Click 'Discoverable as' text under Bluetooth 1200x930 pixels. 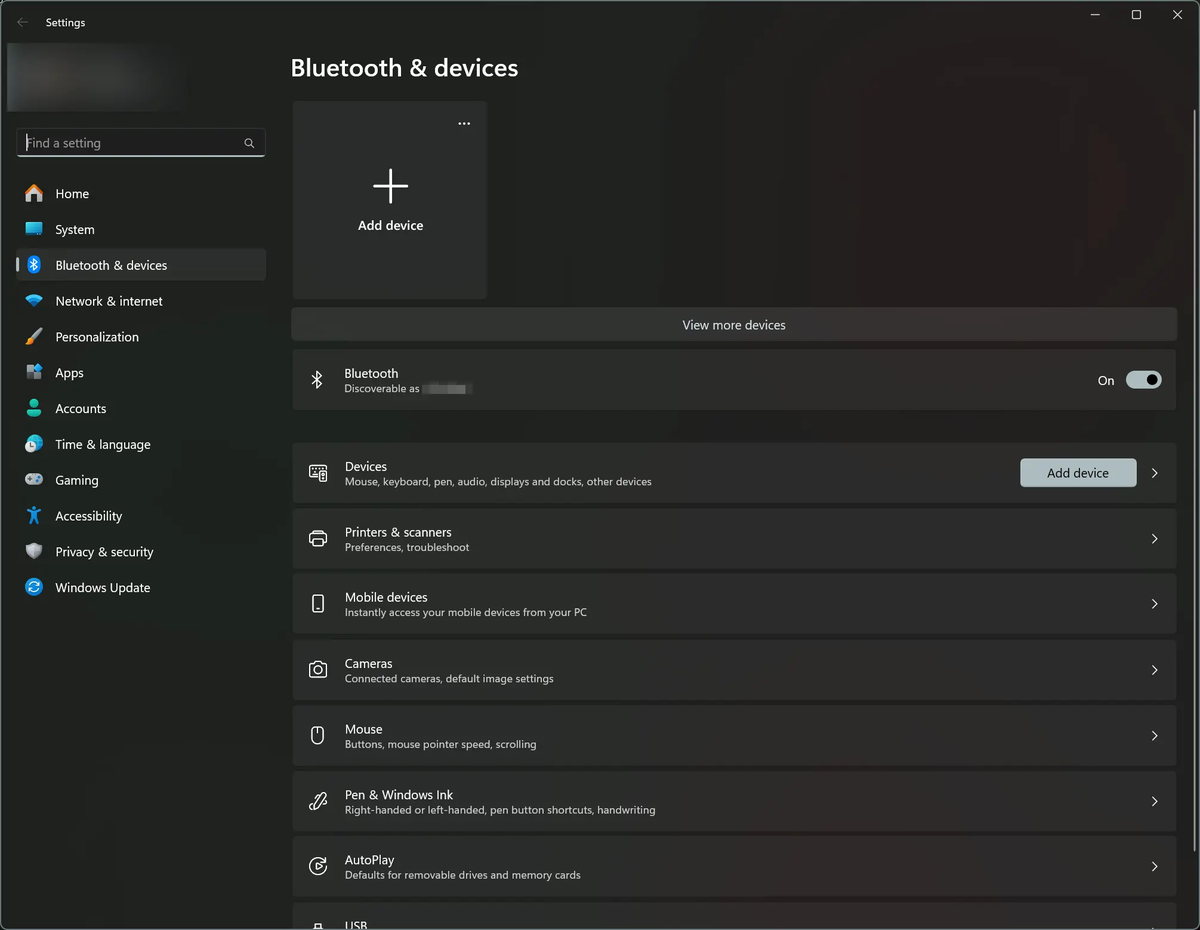382,389
